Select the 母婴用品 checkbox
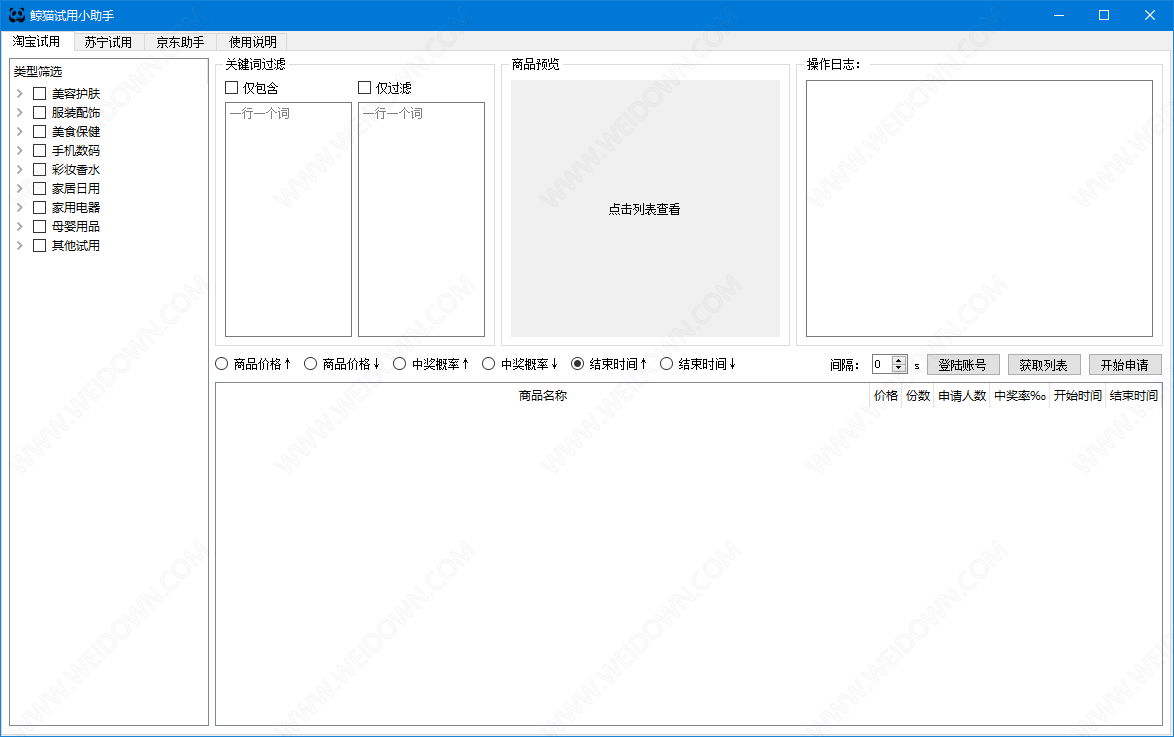 point(40,226)
